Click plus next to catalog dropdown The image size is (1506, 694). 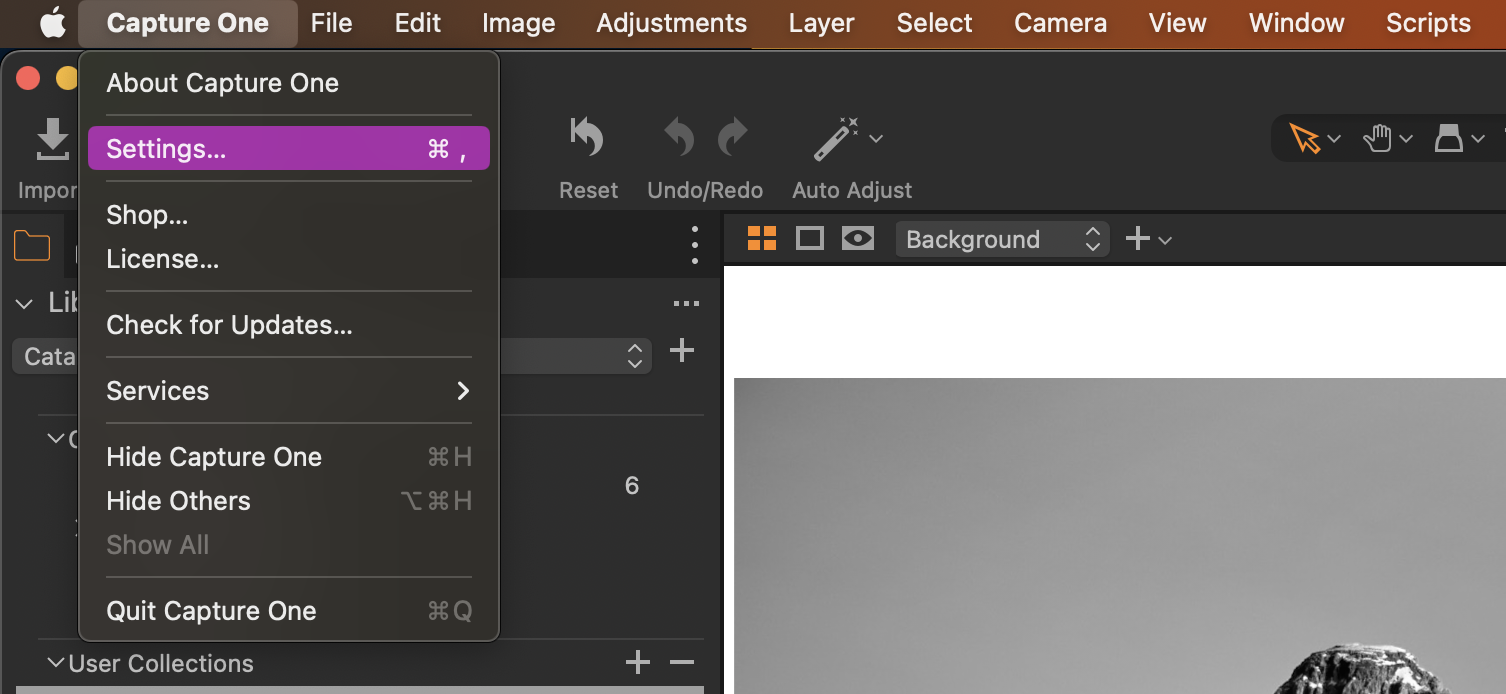click(x=682, y=350)
